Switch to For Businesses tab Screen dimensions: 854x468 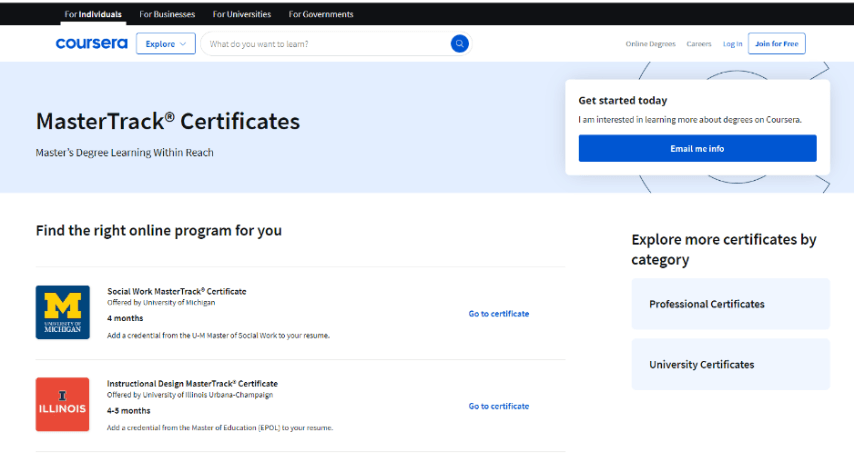pos(167,14)
